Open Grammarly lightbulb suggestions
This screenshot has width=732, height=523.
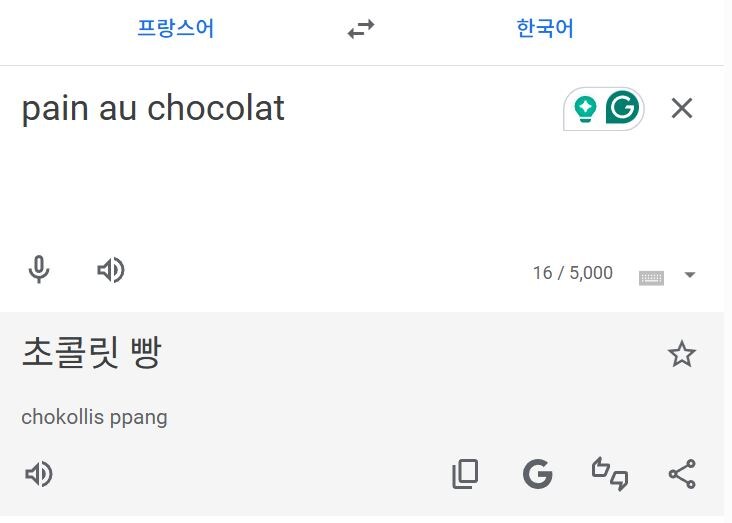click(x=585, y=108)
